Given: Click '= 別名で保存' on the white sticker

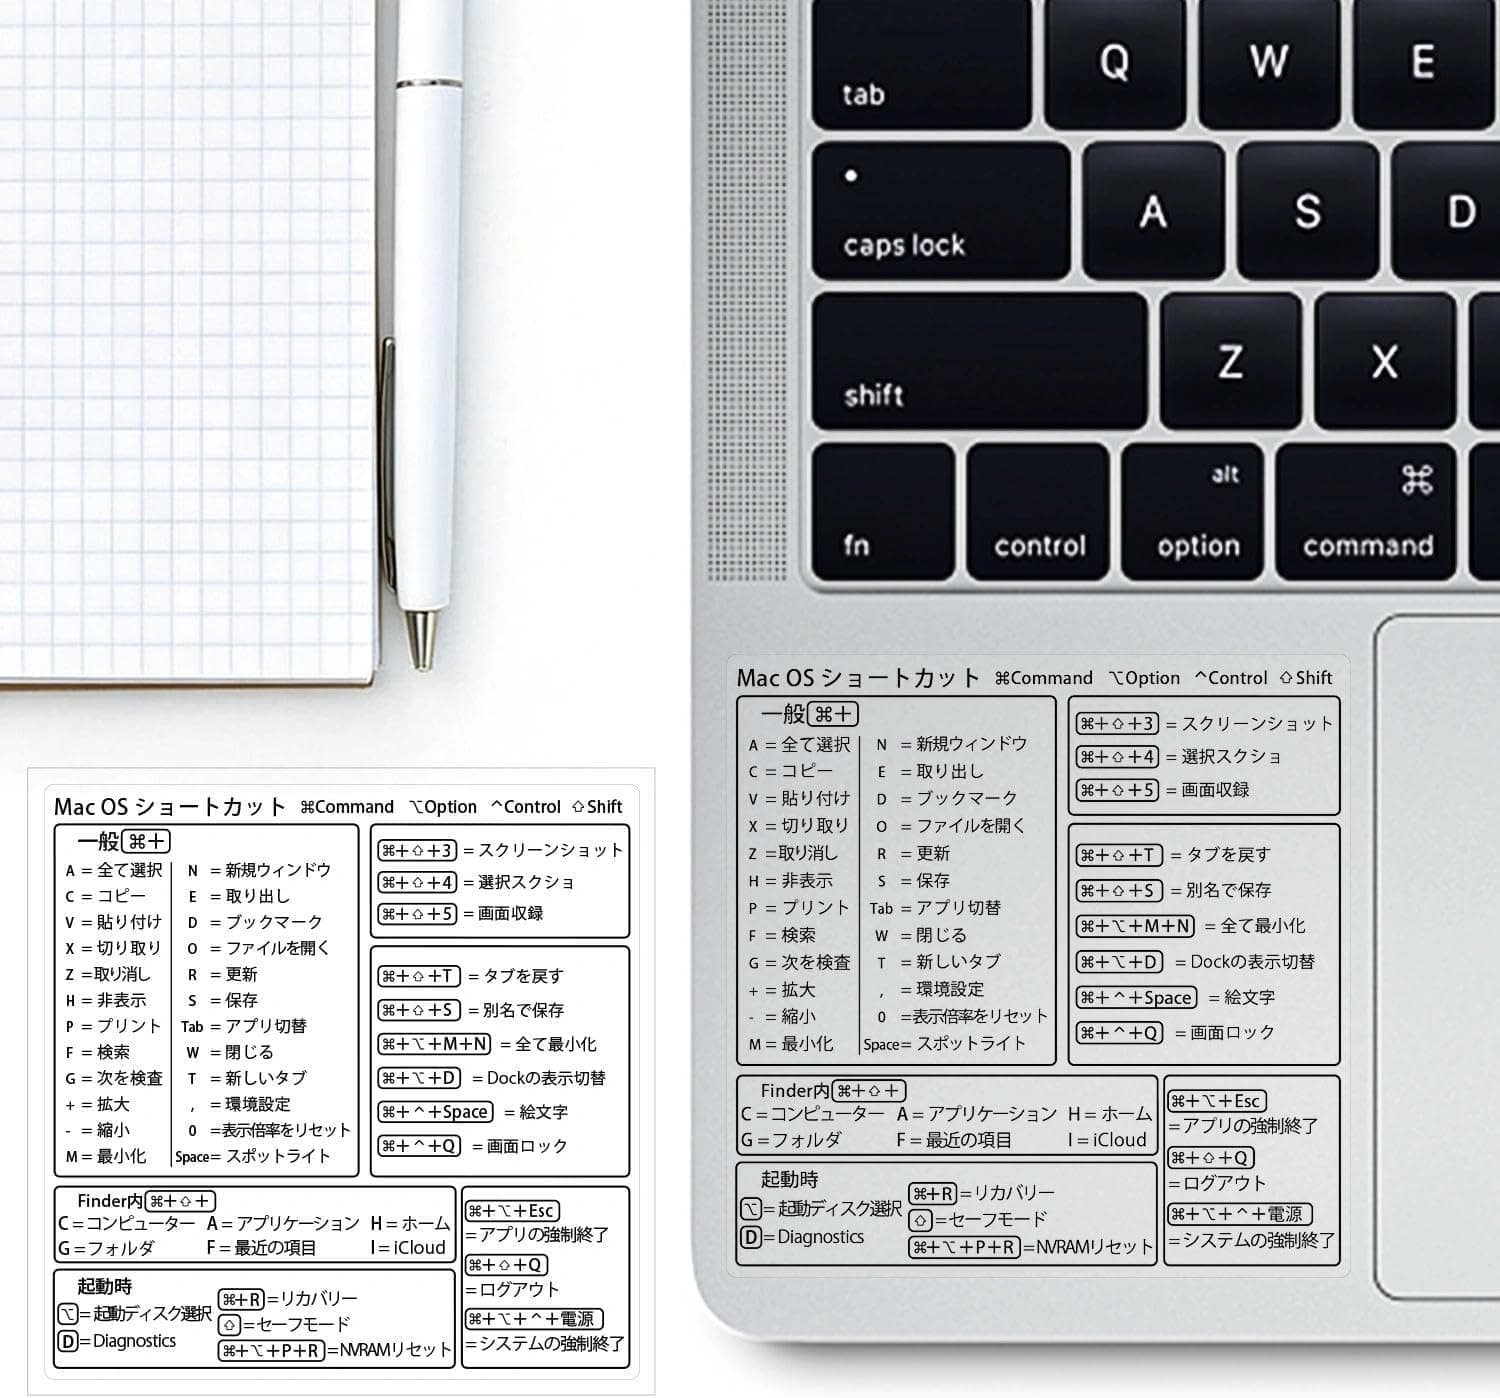Looking at the screenshot, I should click(x=515, y=1010).
